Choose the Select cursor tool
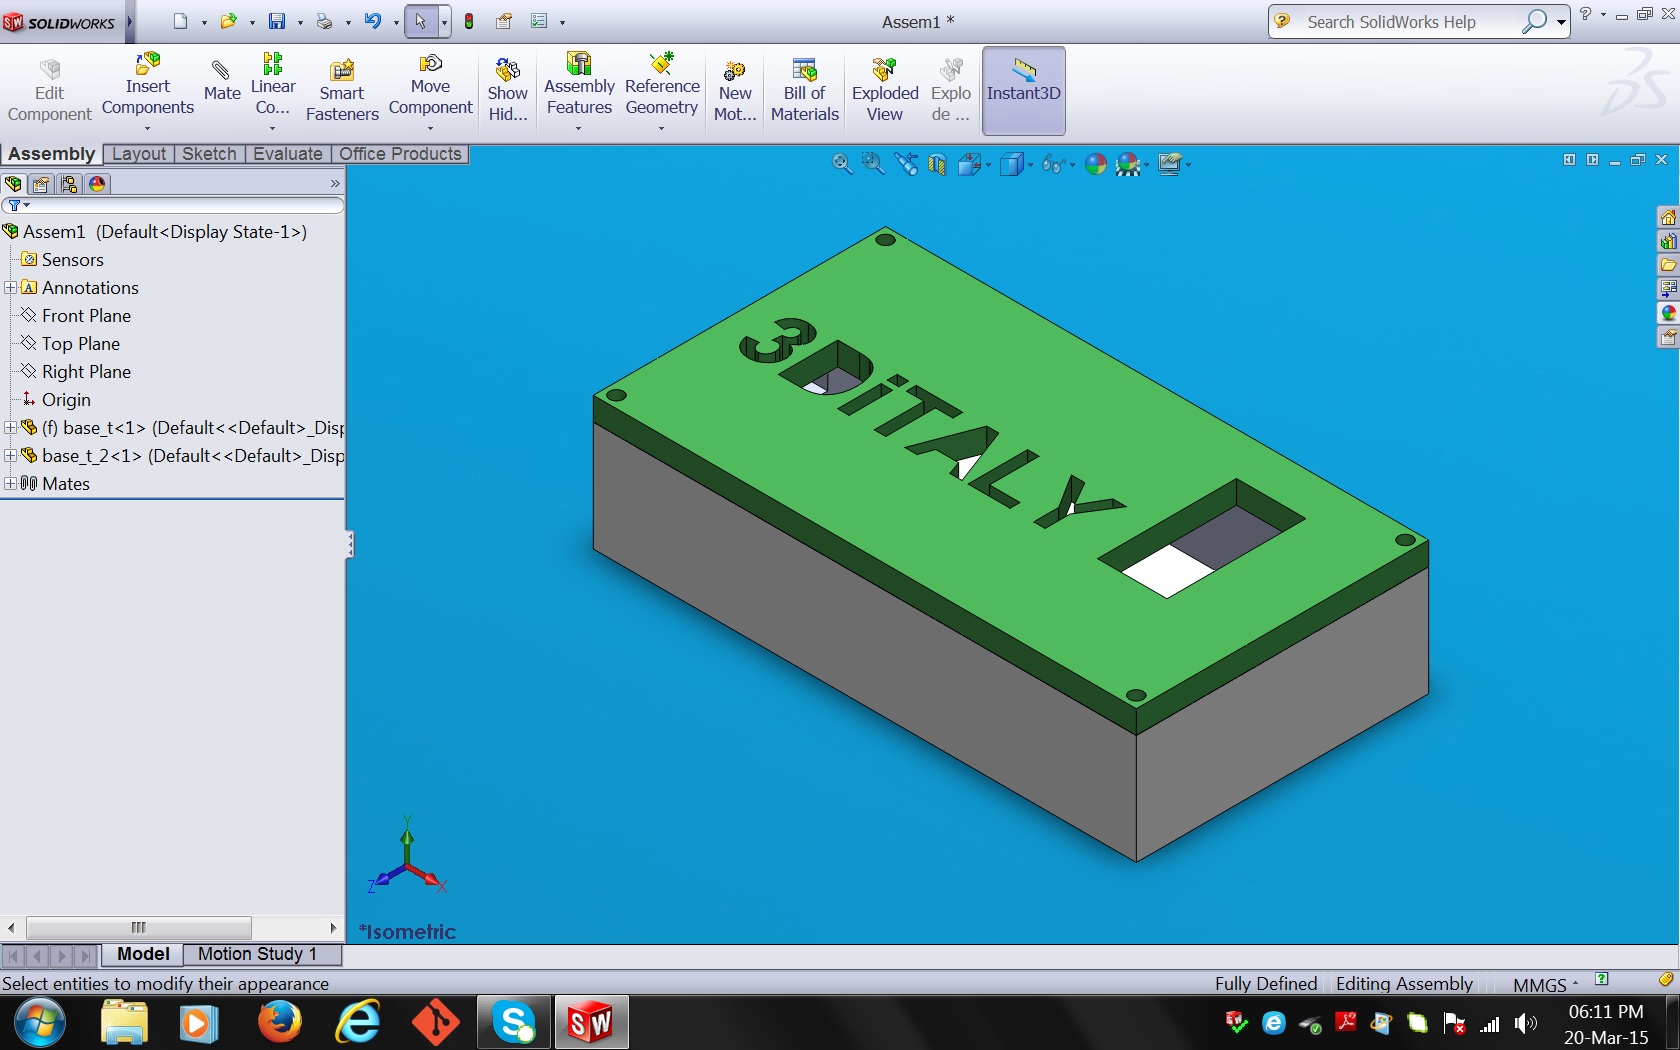 coord(421,21)
